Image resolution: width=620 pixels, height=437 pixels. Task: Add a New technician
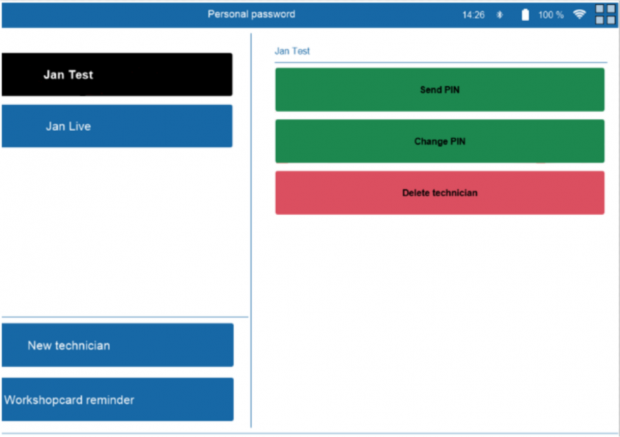click(116, 345)
